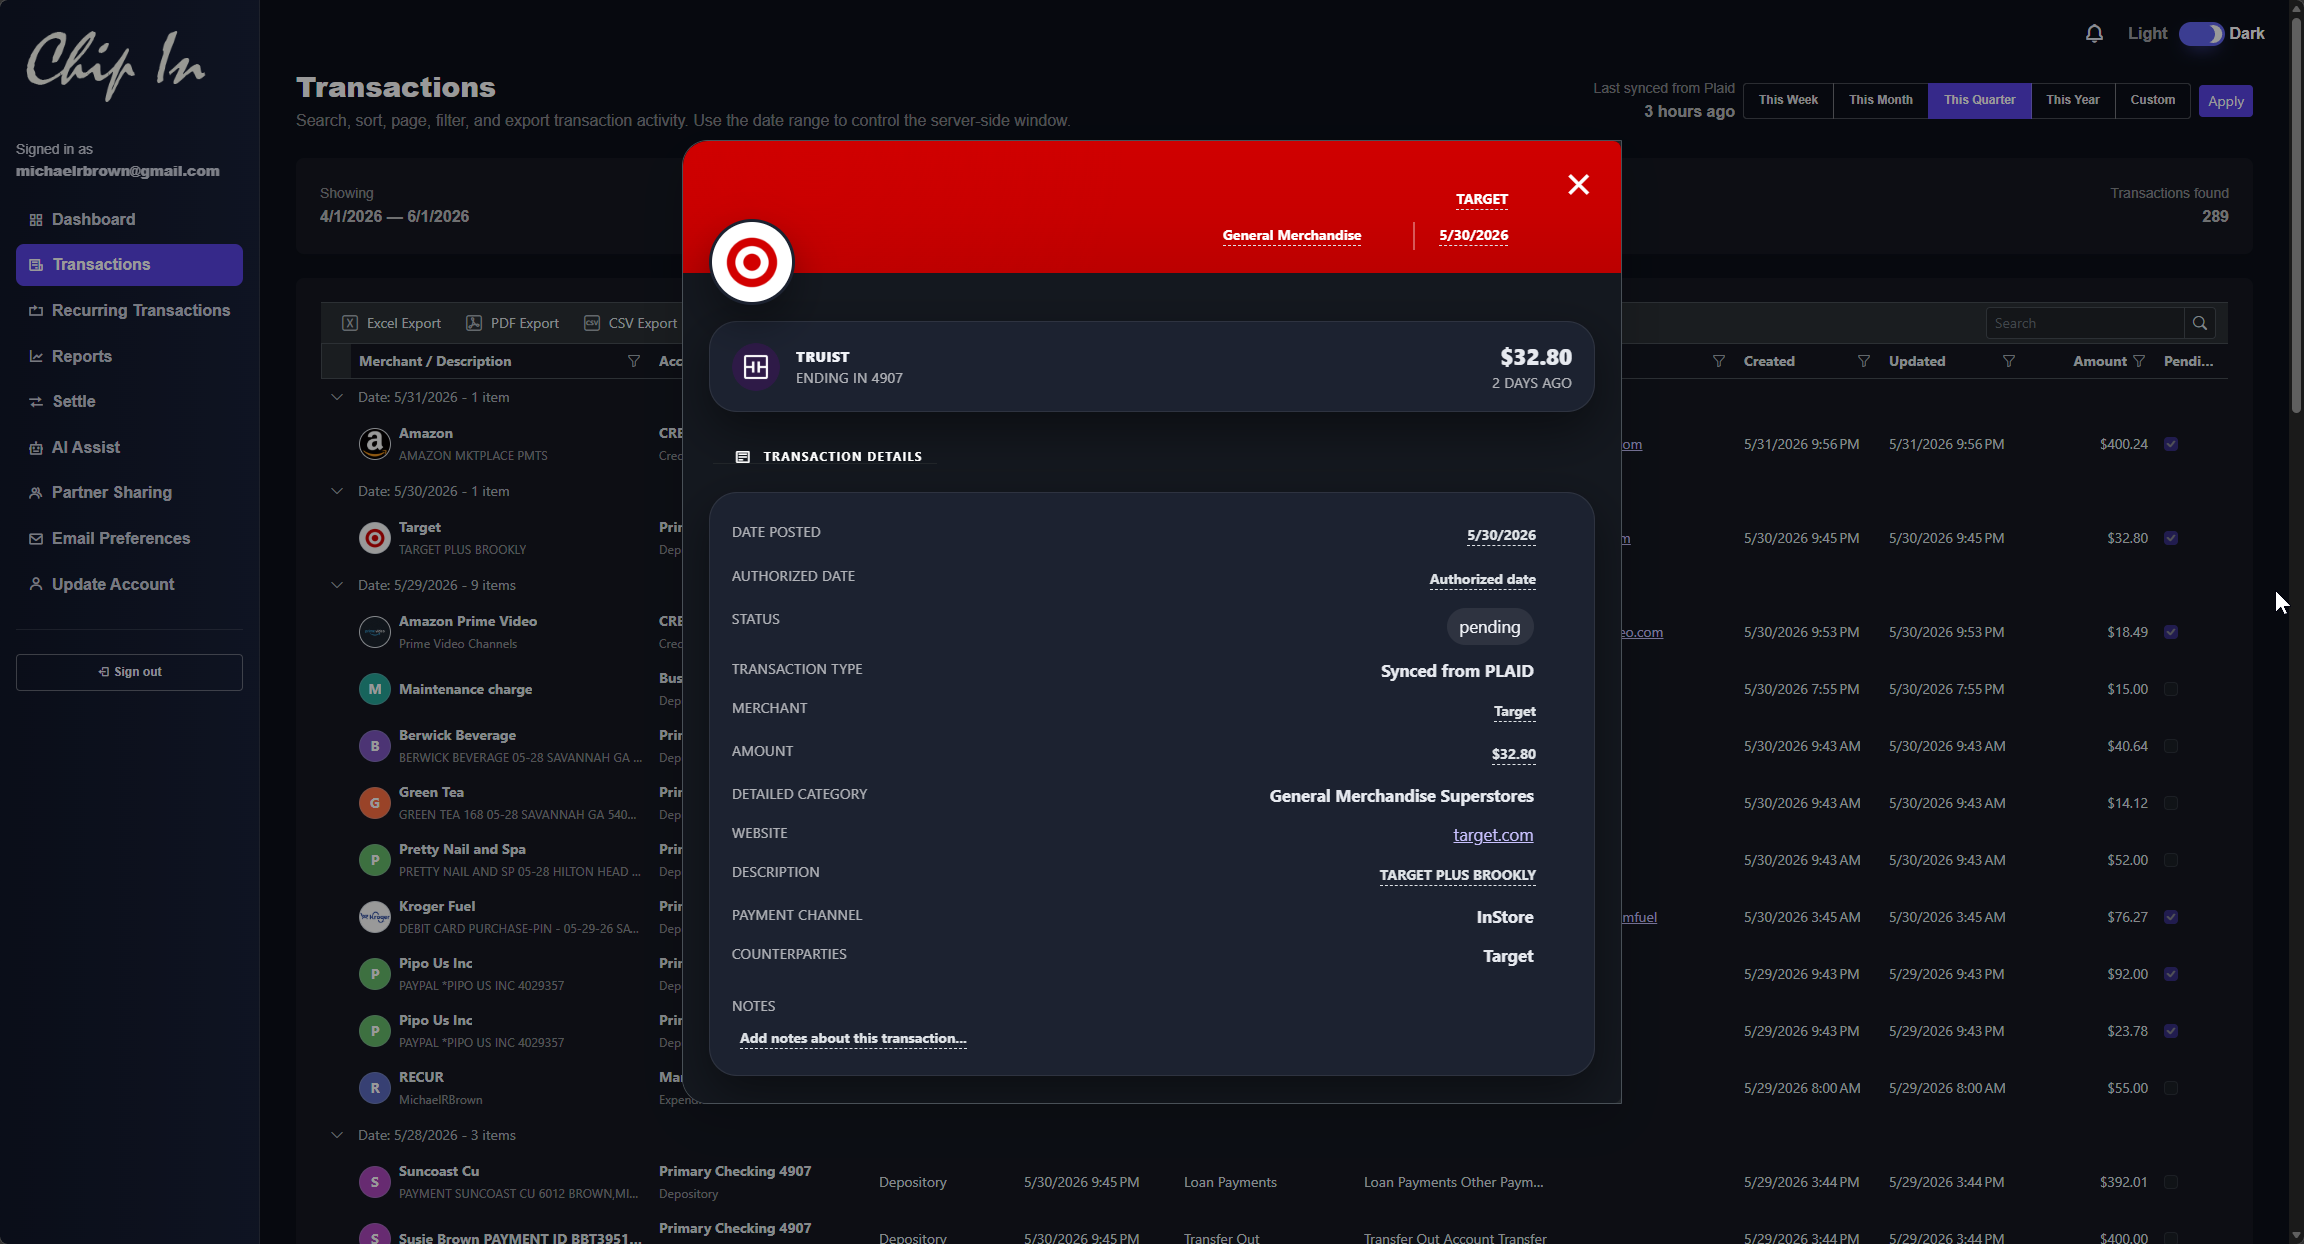Click Berwick Beverage avatar B

(x=375, y=746)
